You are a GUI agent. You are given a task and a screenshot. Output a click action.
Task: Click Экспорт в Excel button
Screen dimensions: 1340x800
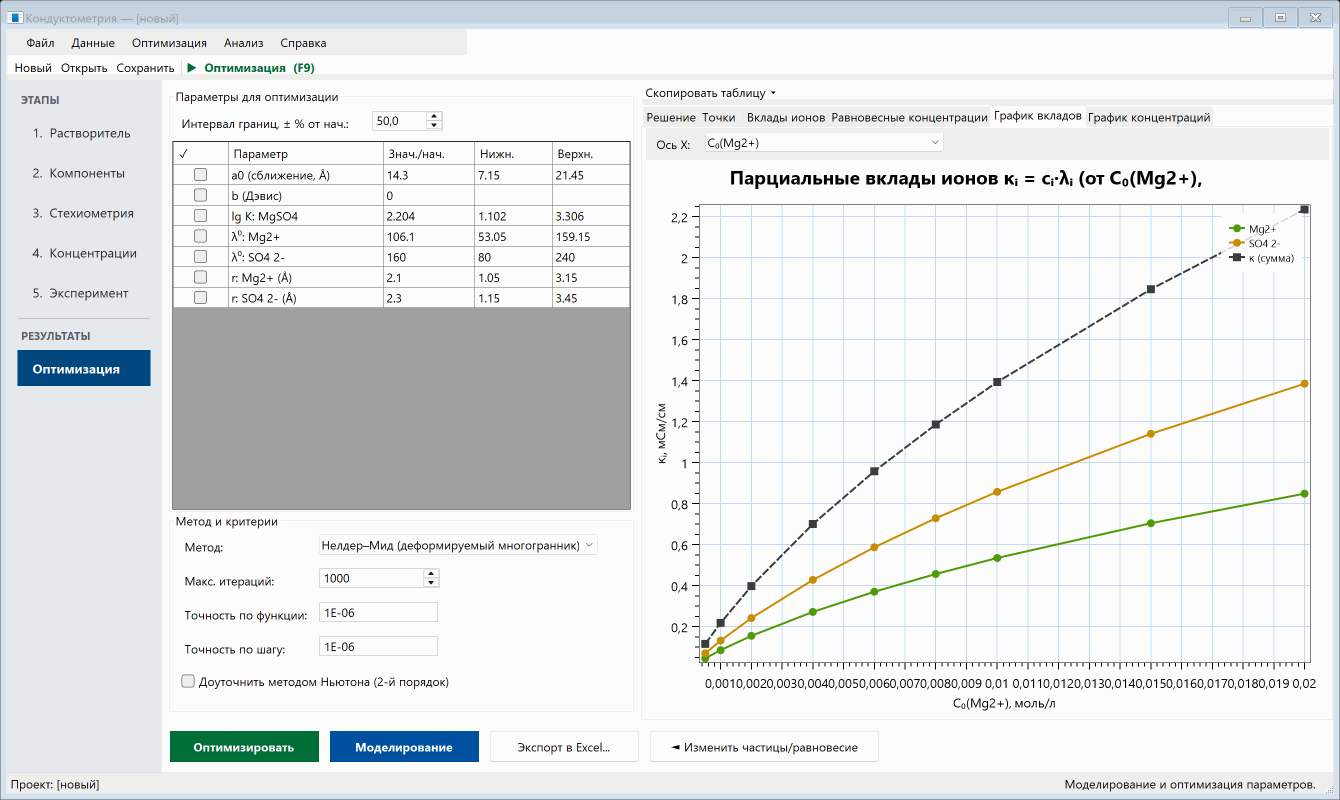click(564, 747)
